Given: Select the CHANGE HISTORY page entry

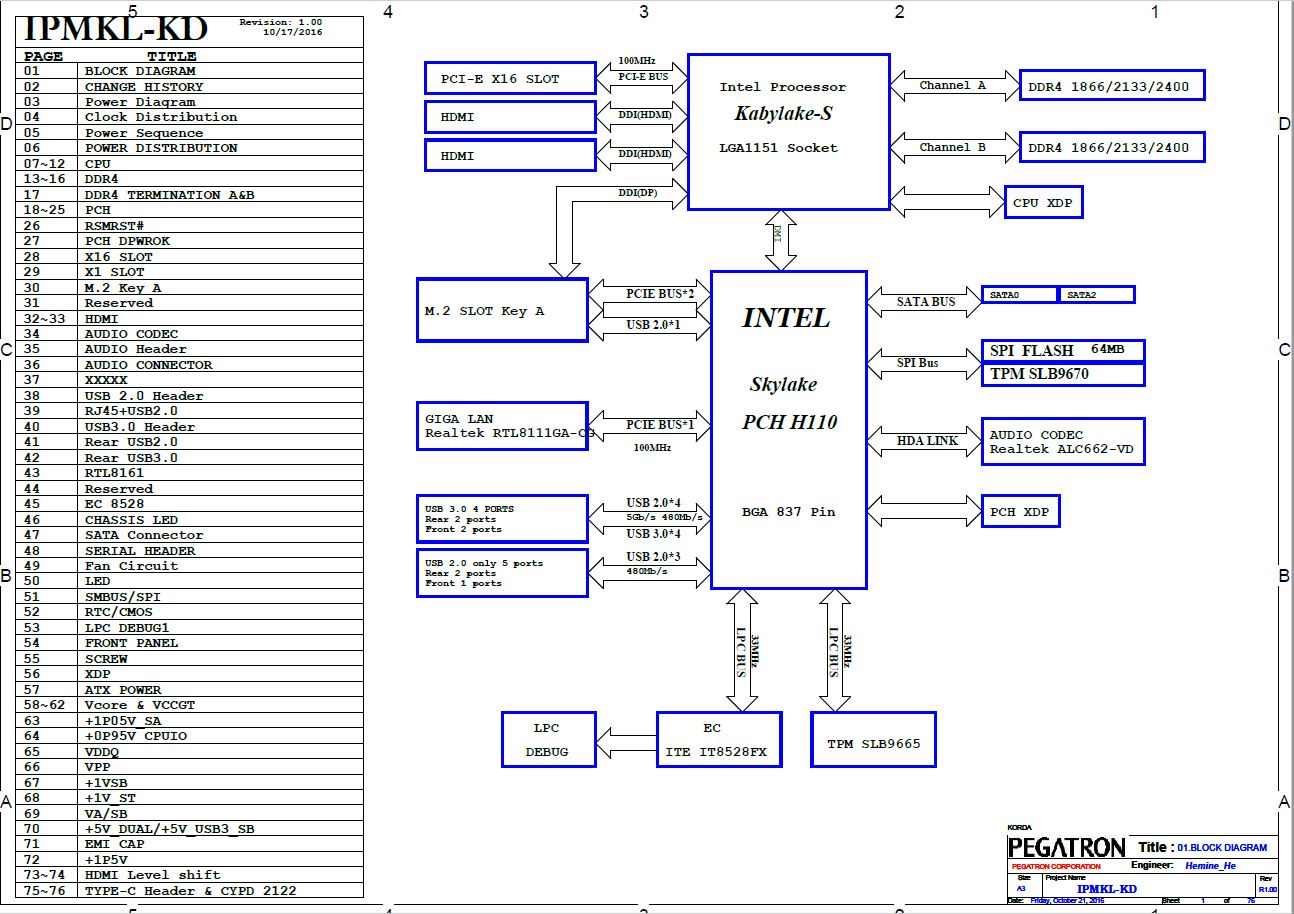Looking at the screenshot, I should [189, 87].
